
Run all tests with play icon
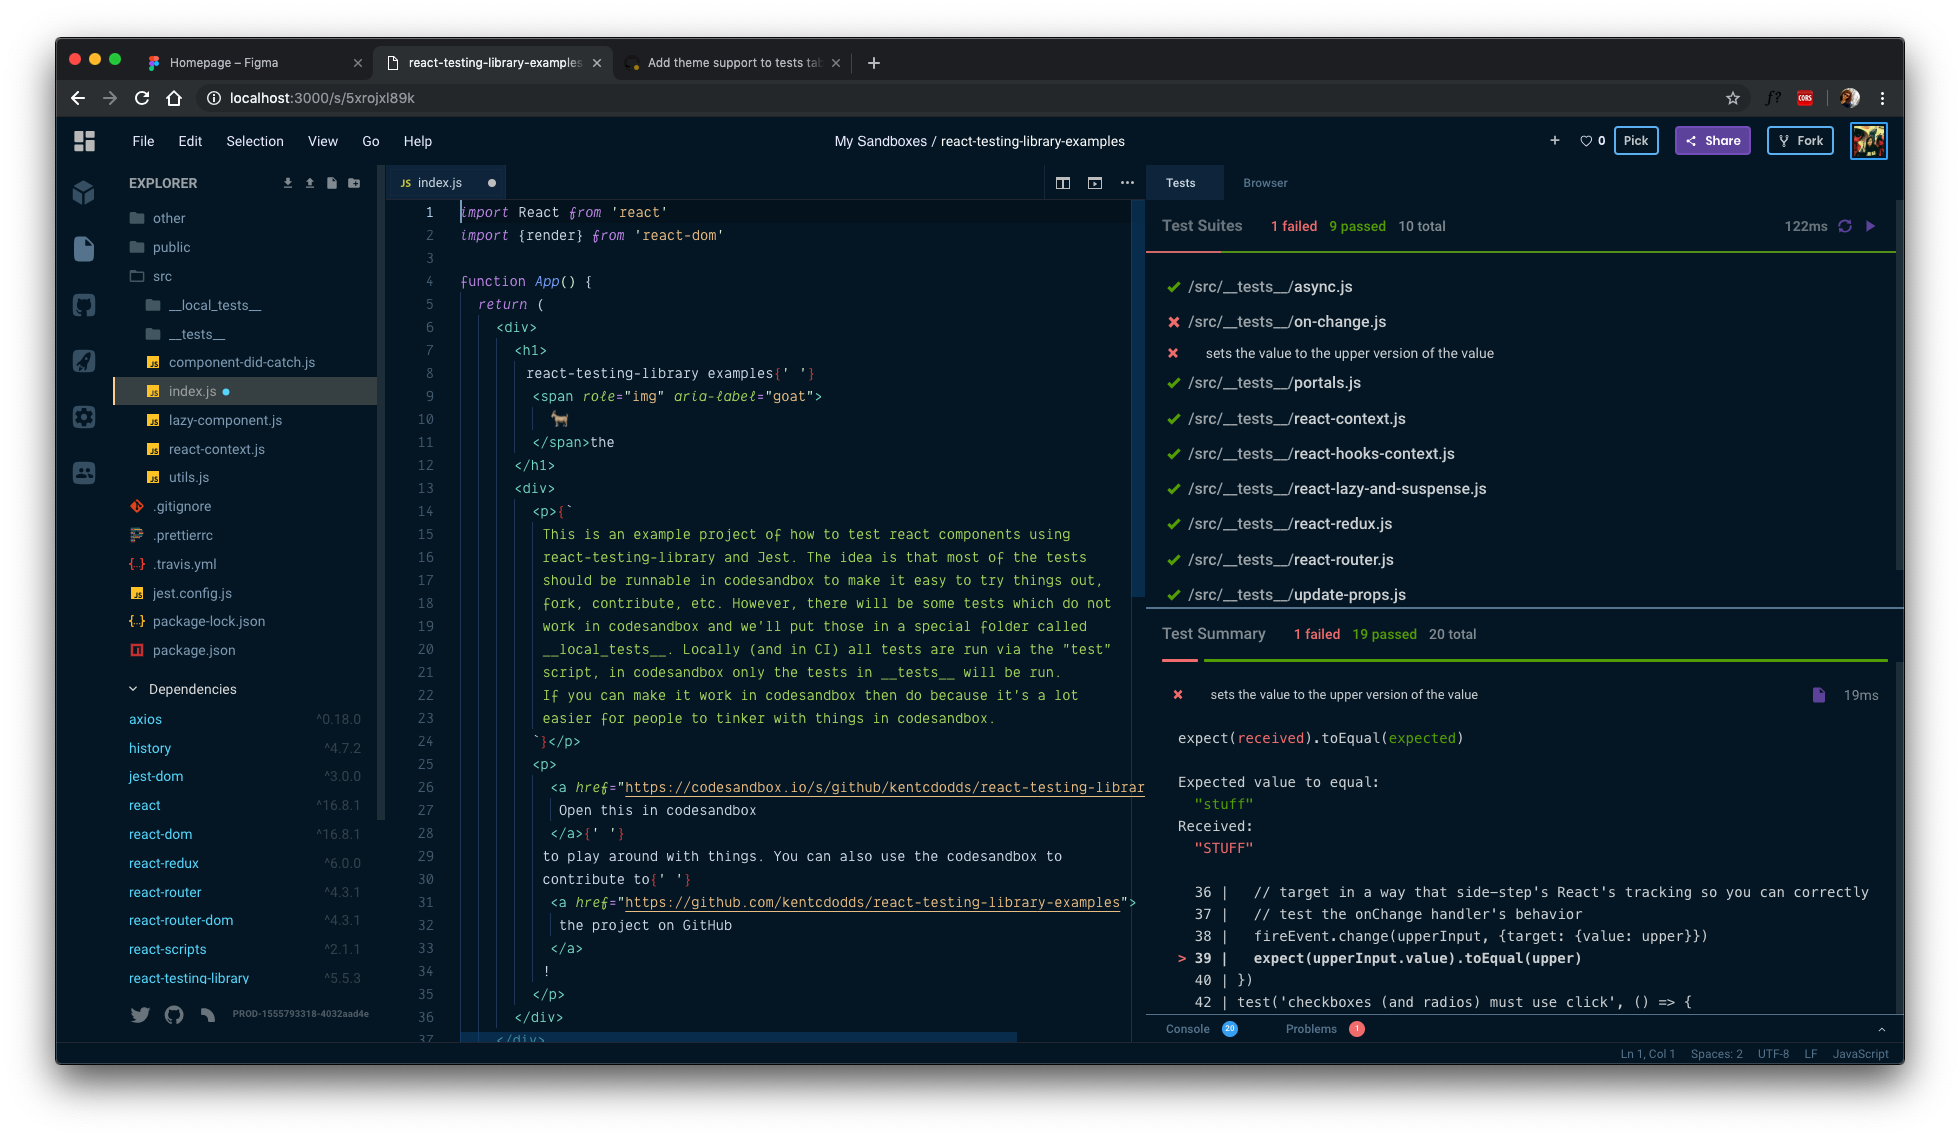pos(1871,226)
